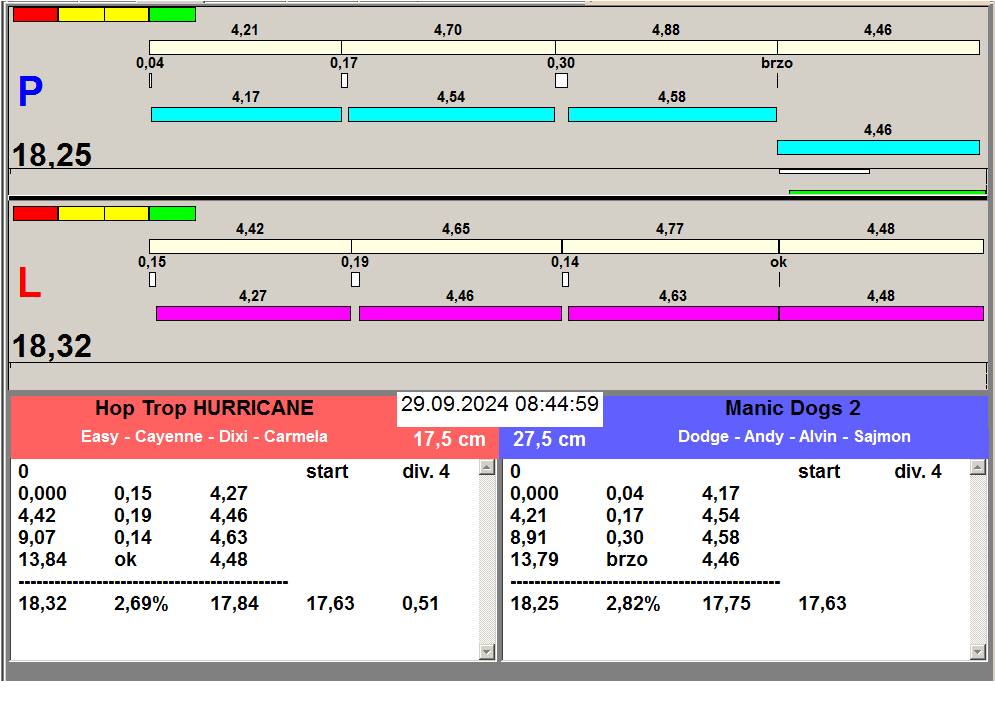Click the green start light in lane L
Screen dimensions: 995x716
[x=172, y=213]
